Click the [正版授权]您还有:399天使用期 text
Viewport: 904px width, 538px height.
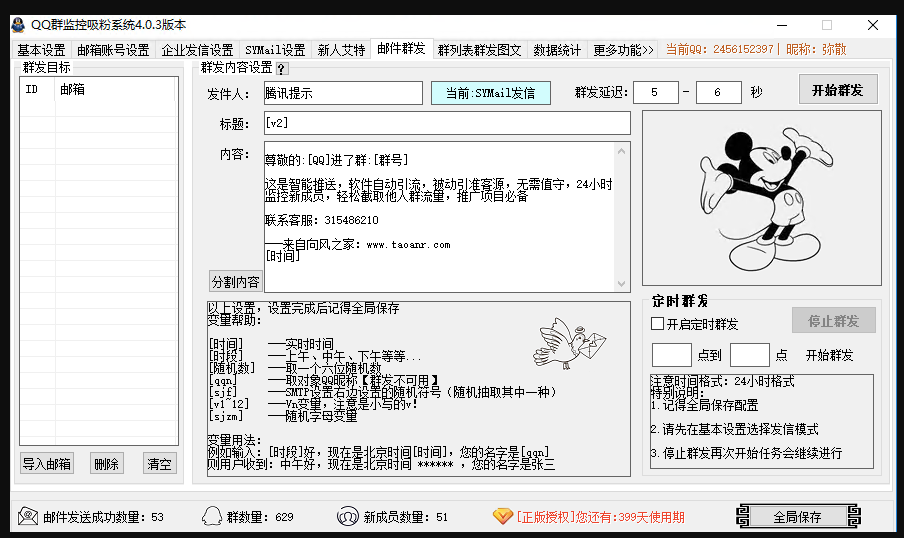pyautogui.click(x=601, y=517)
